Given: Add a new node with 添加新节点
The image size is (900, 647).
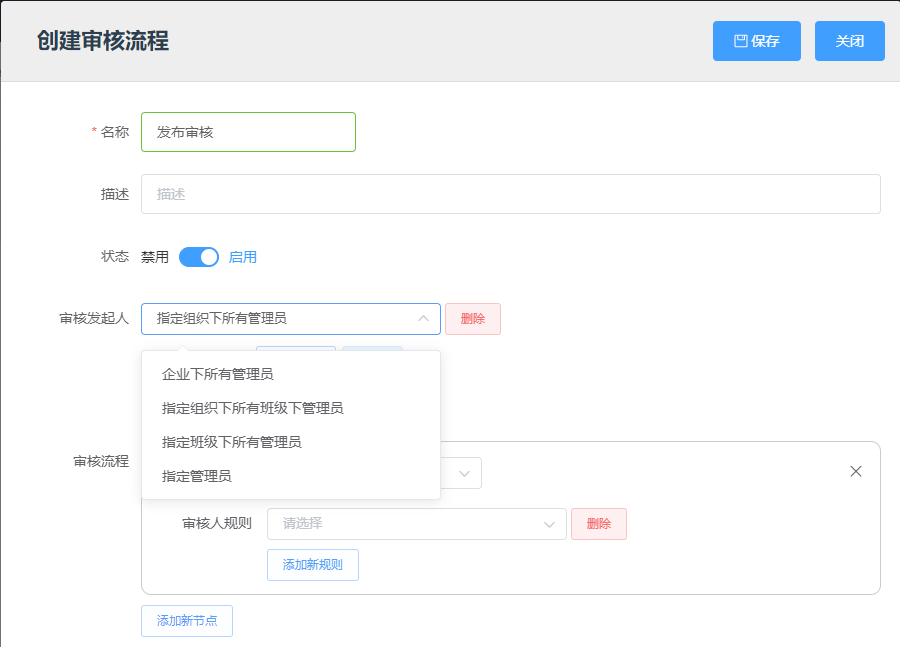Looking at the screenshot, I should tap(186, 620).
